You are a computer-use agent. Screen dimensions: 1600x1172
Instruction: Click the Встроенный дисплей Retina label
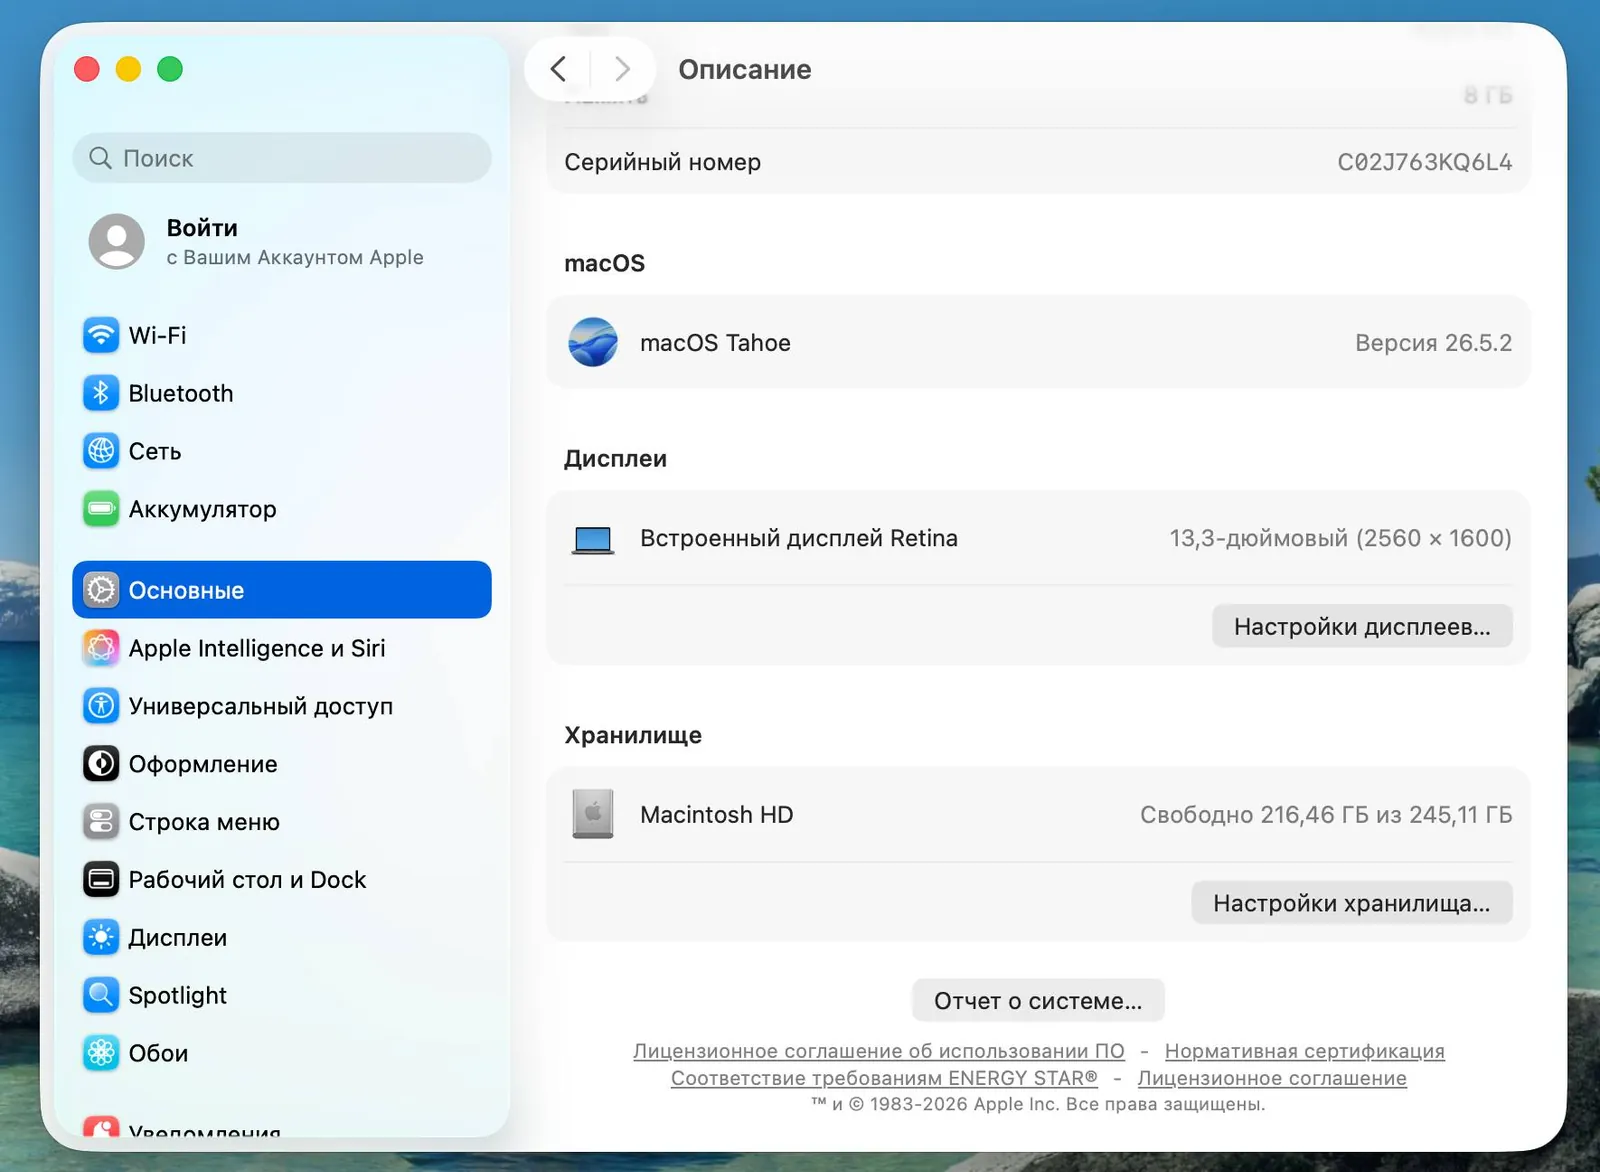[798, 538]
